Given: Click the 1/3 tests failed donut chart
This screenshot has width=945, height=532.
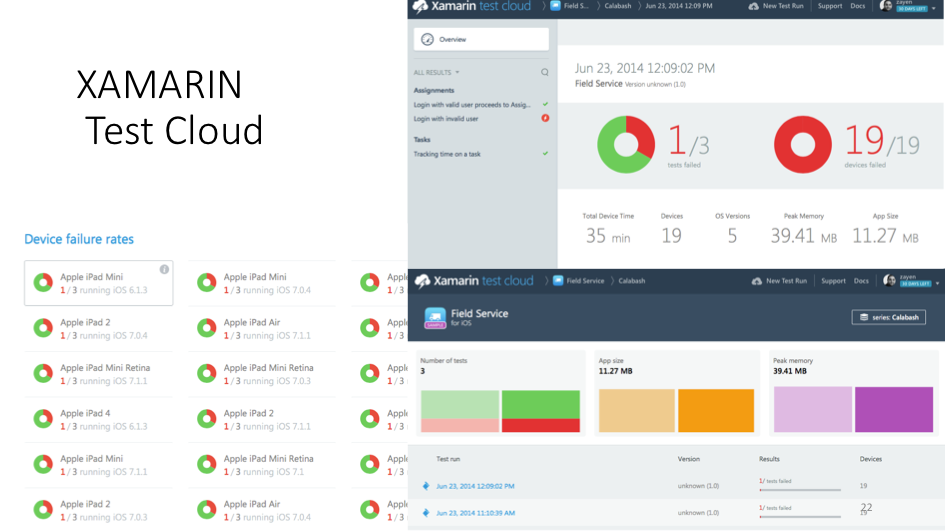Looking at the screenshot, I should pos(626,145).
